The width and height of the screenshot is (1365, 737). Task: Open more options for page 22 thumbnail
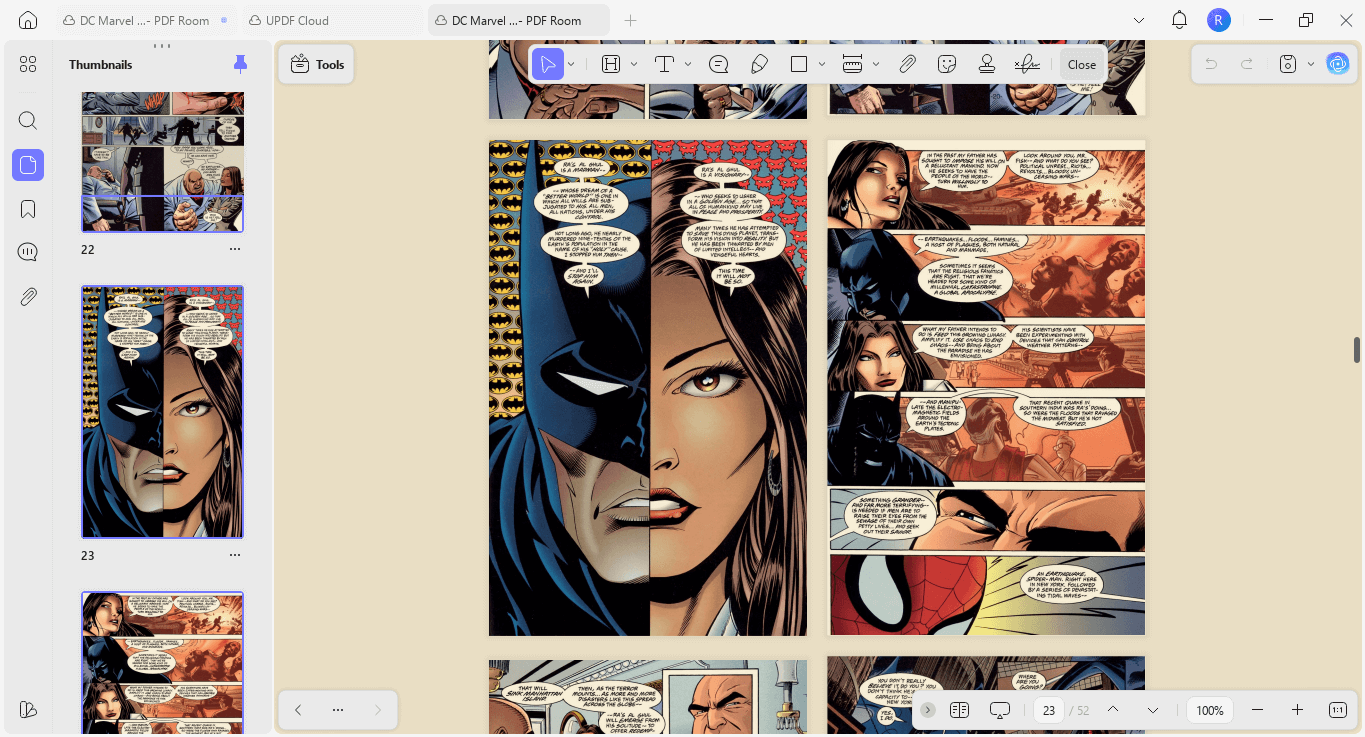tap(235, 249)
